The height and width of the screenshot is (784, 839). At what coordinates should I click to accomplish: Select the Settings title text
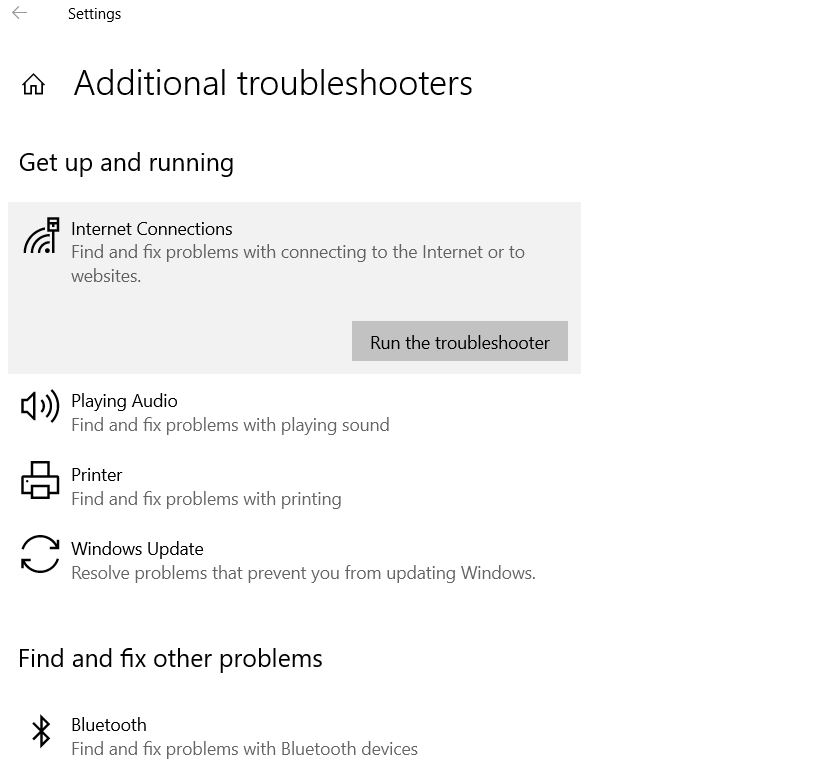point(94,13)
